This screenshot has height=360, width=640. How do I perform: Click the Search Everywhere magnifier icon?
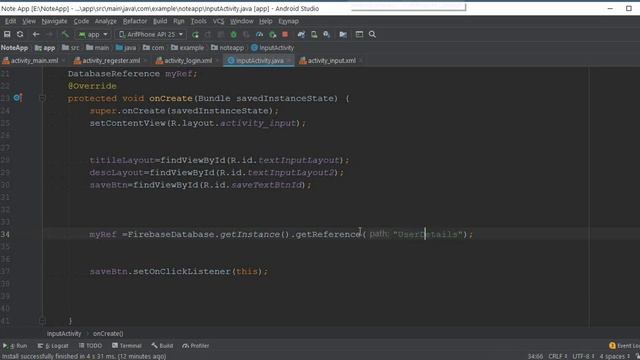tap(372, 34)
